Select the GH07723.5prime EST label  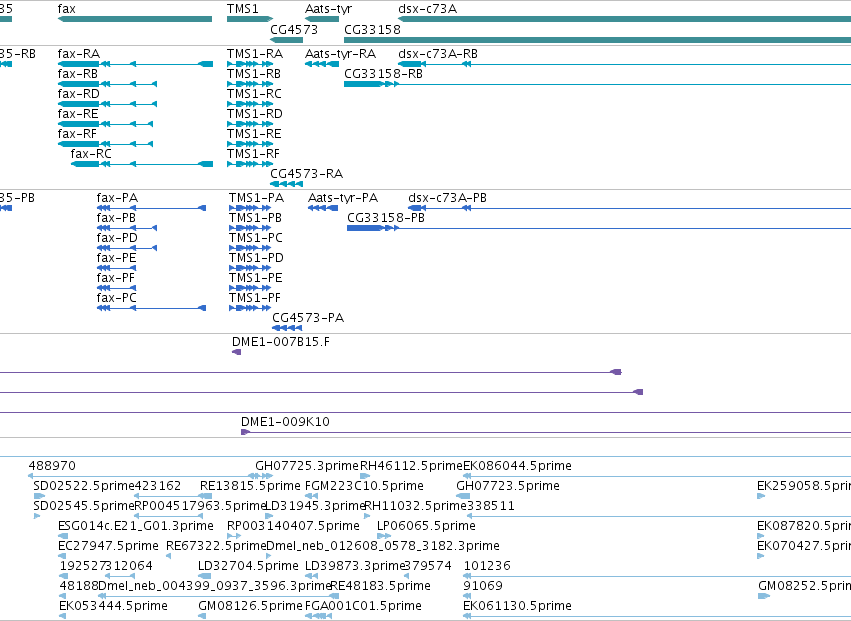pos(508,486)
